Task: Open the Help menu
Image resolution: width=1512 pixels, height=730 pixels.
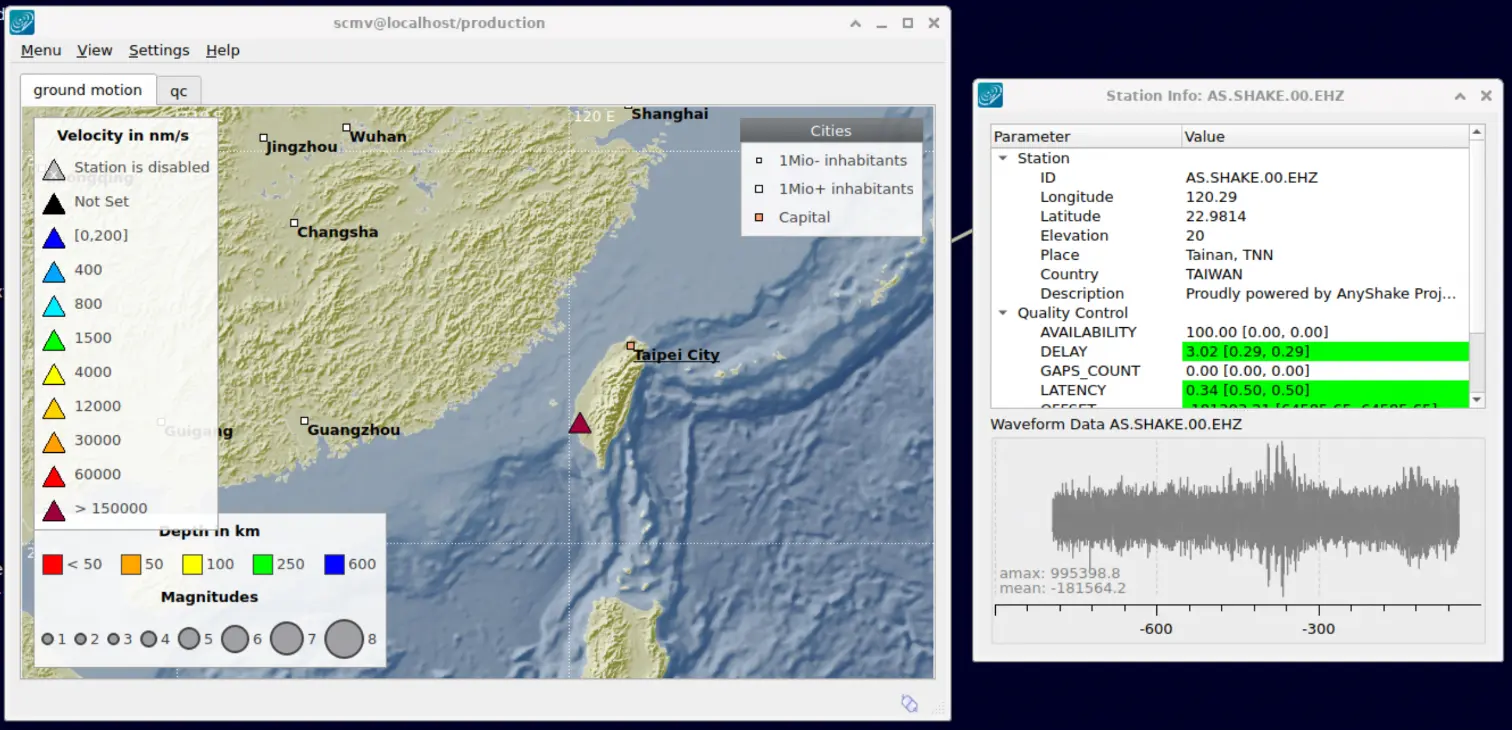Action: [223, 50]
